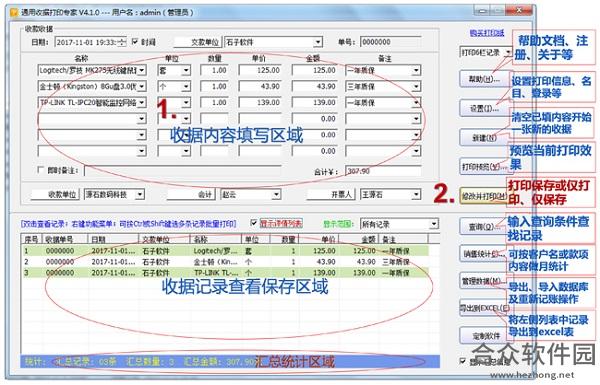Click the 修改并打印 button
The height and width of the screenshot is (385, 600).
pos(484,196)
